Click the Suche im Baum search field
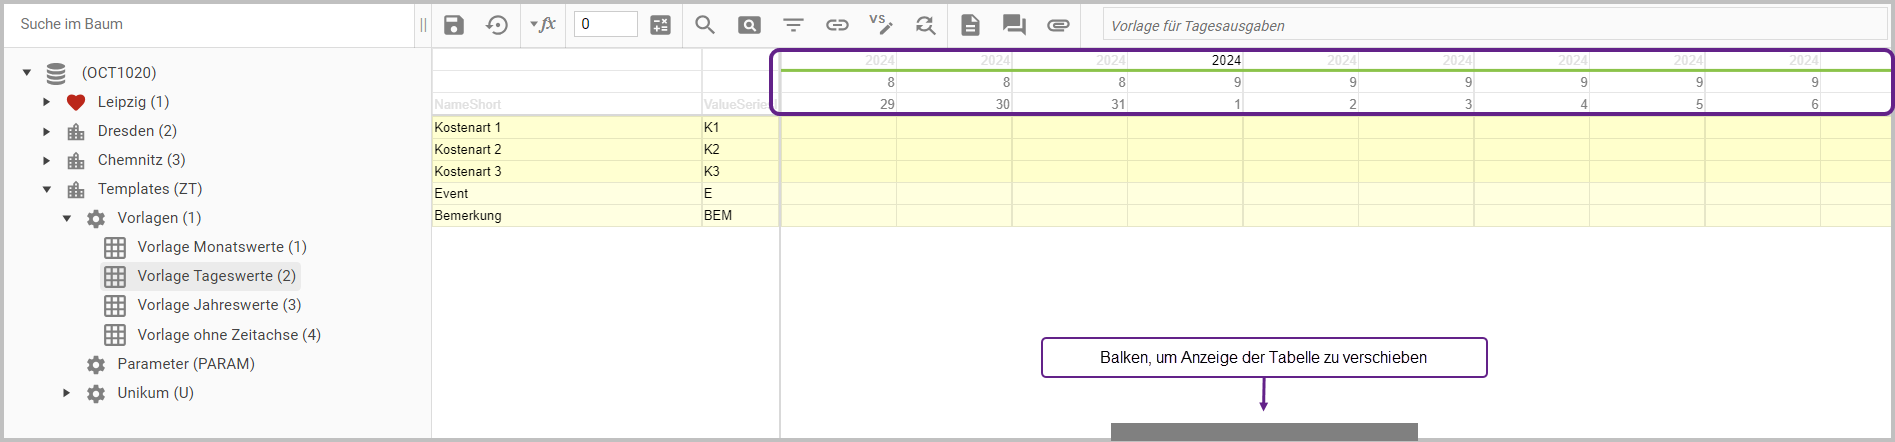 click(210, 24)
